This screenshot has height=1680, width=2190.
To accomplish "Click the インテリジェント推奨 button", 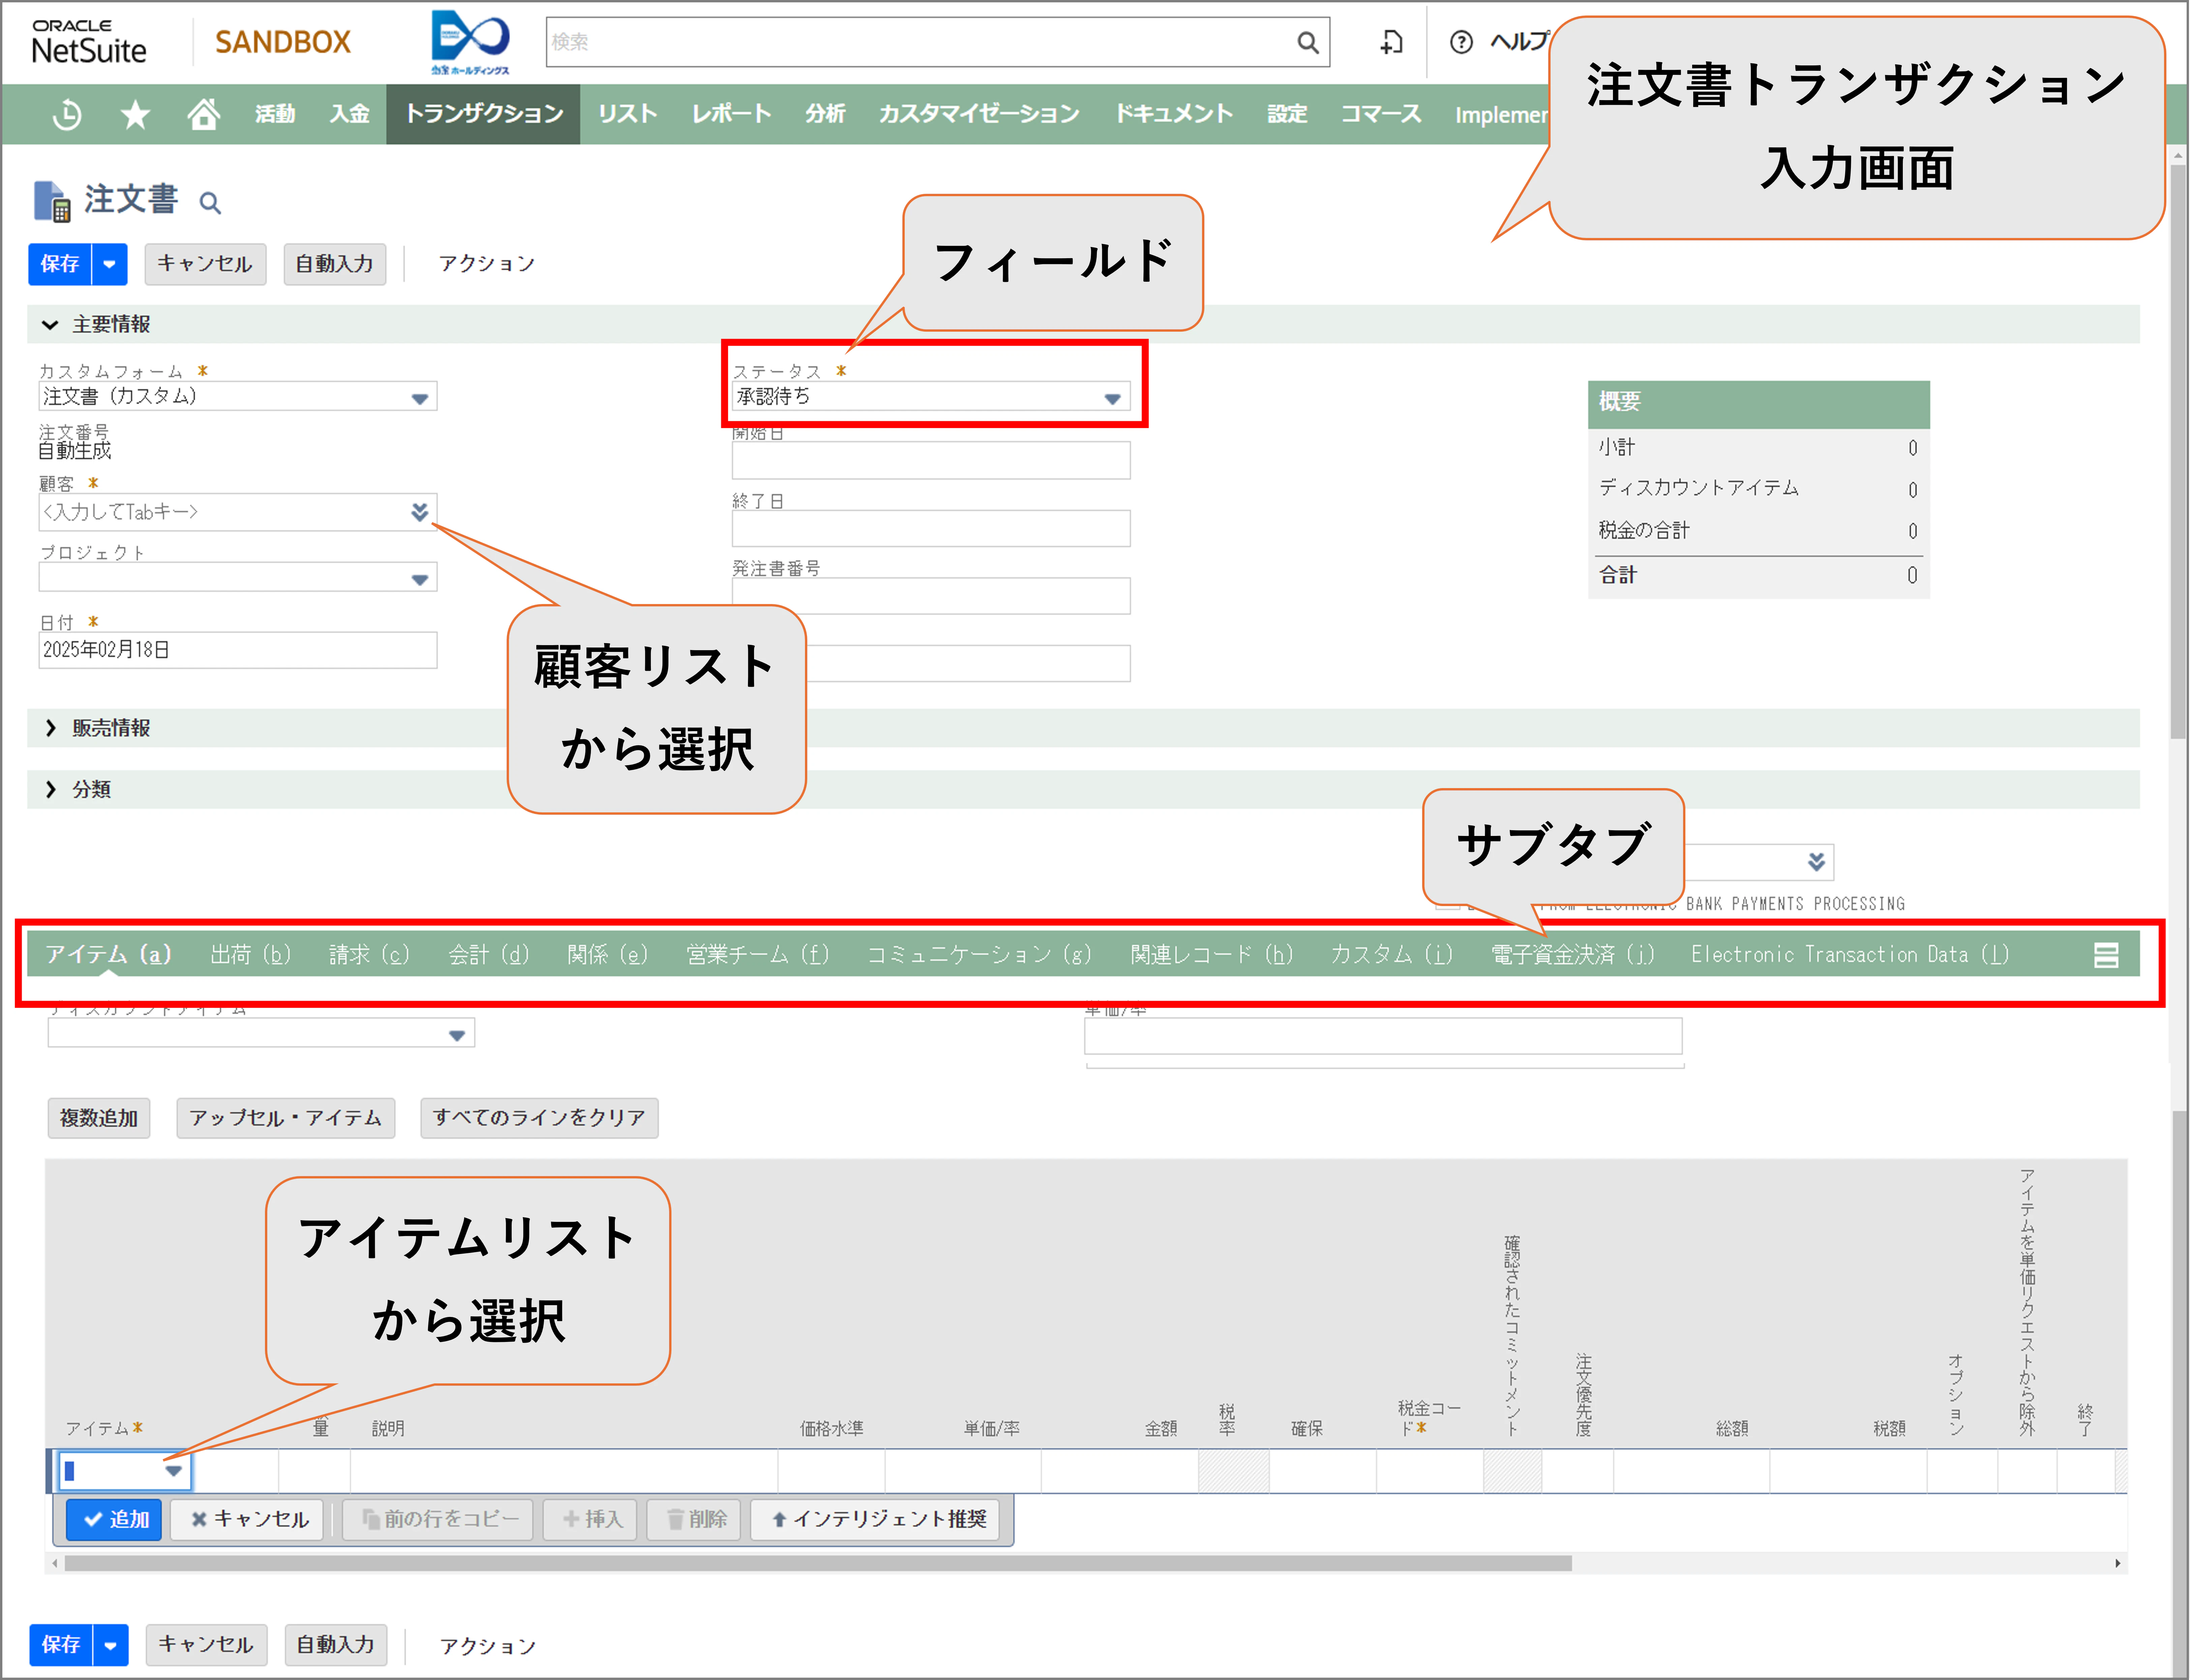I will [x=875, y=1520].
